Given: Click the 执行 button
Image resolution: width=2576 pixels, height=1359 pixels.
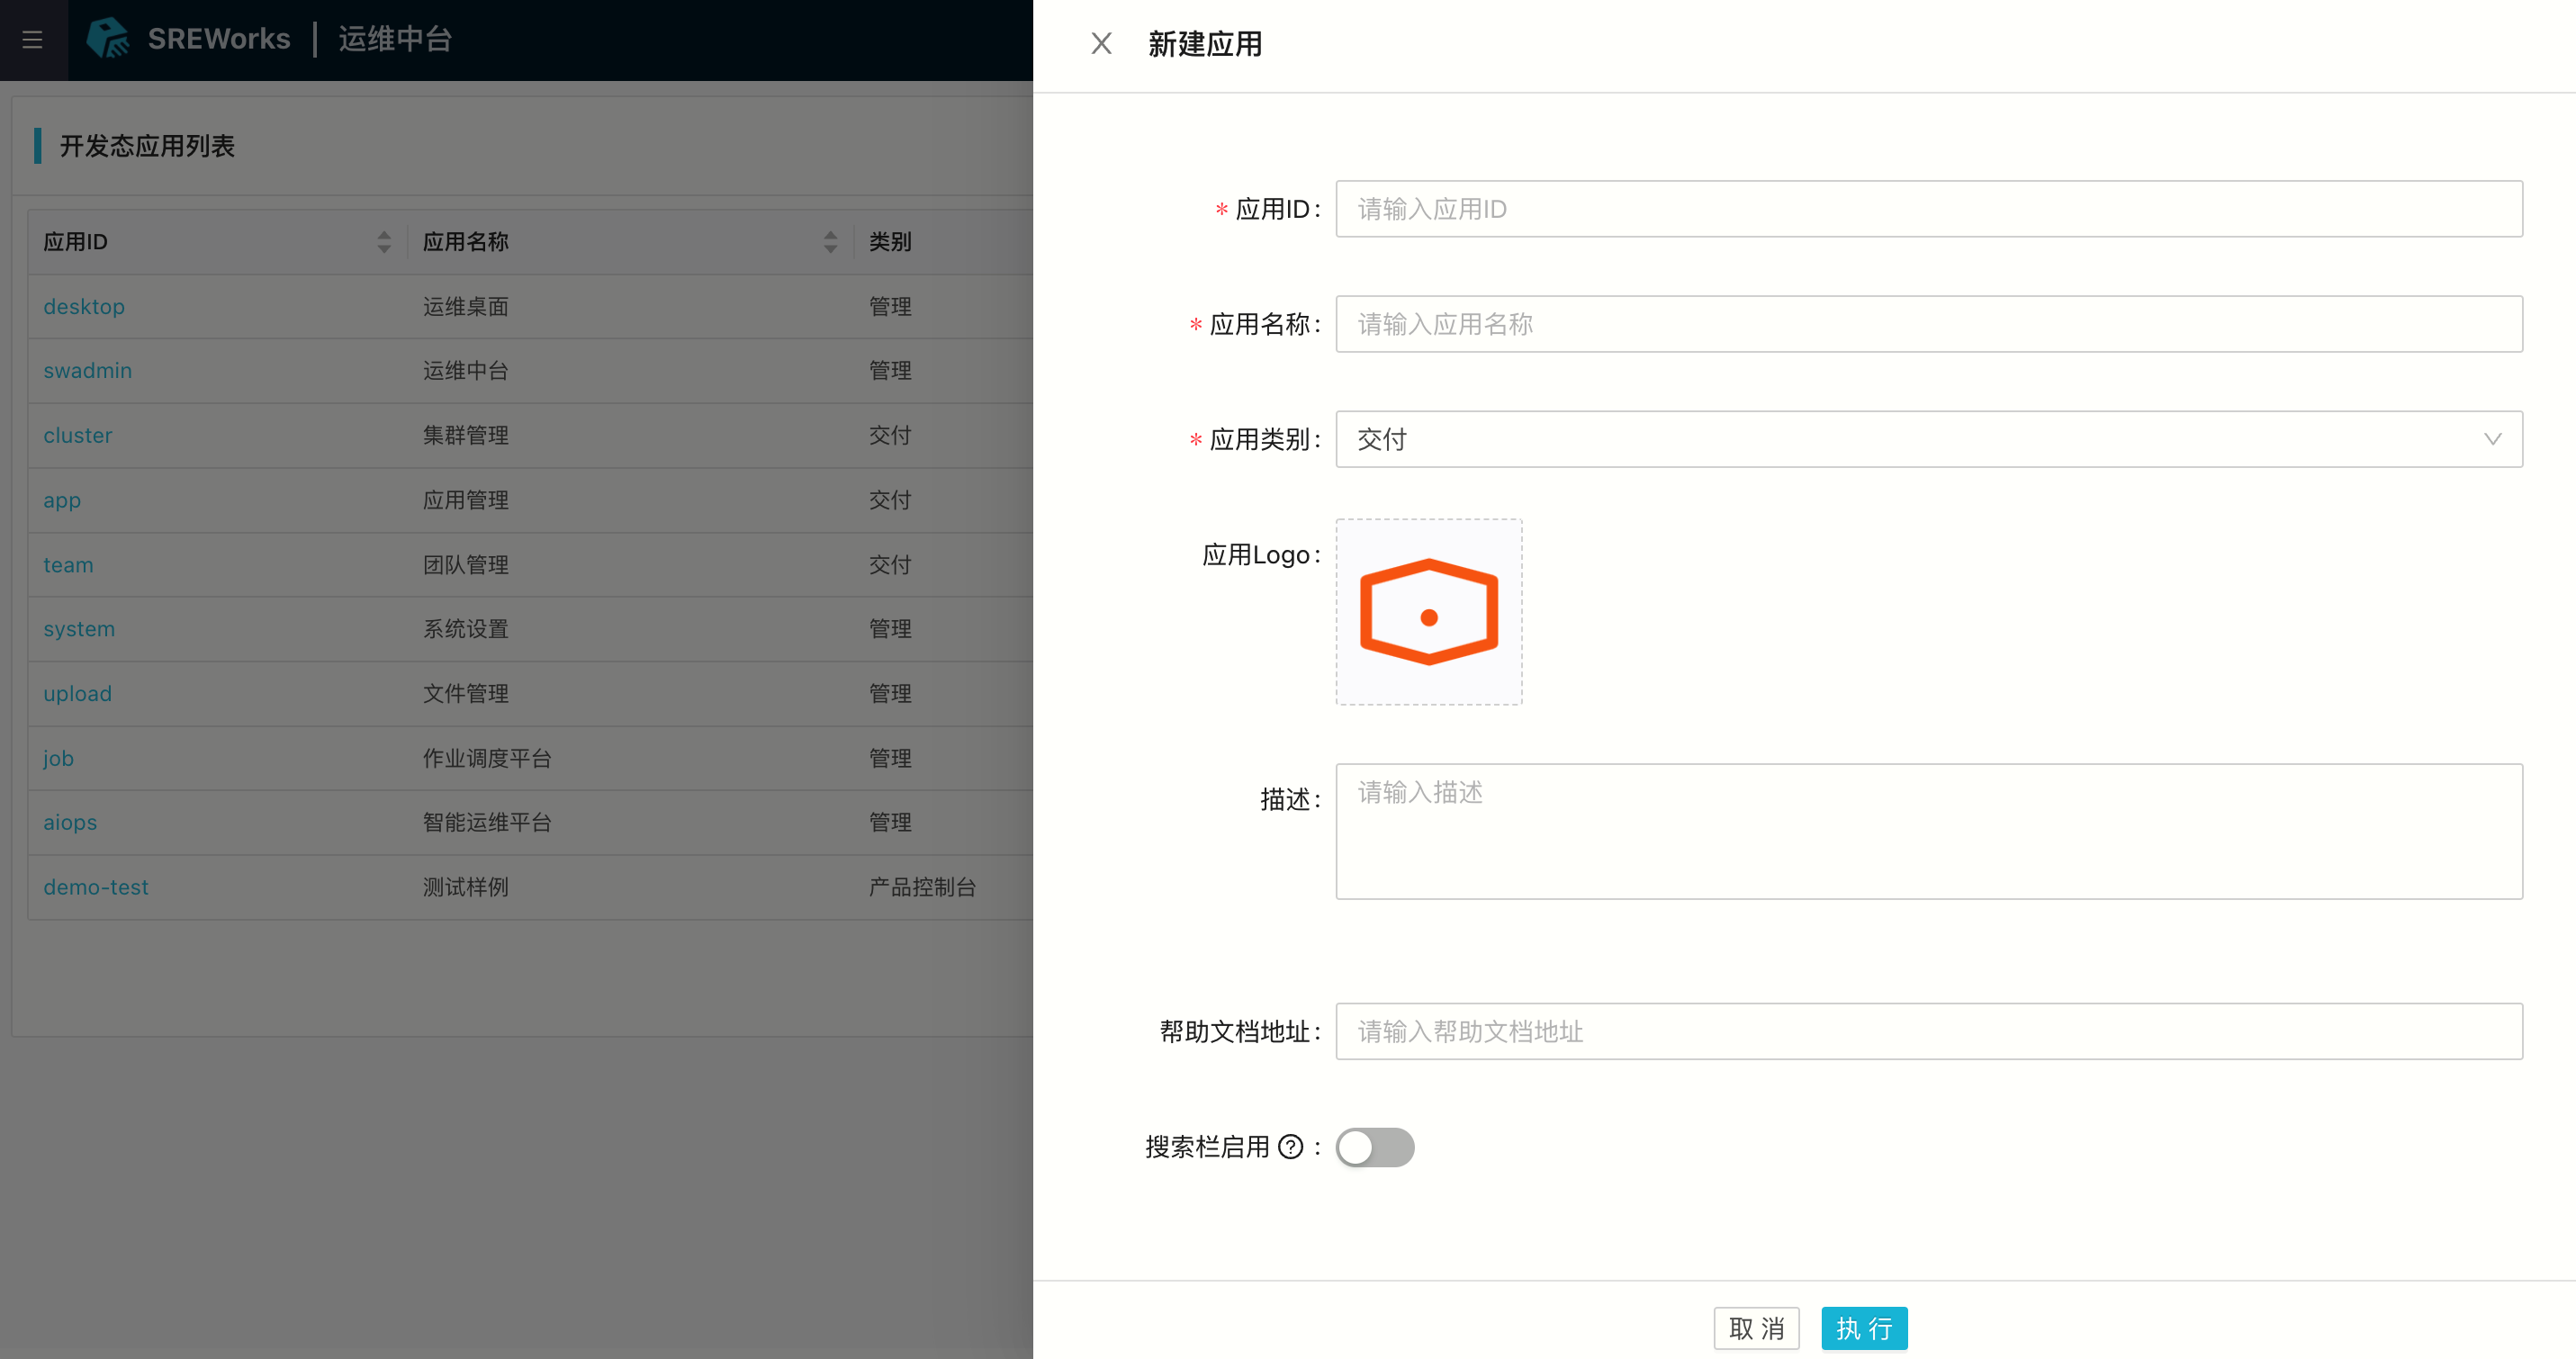Looking at the screenshot, I should (1863, 1328).
